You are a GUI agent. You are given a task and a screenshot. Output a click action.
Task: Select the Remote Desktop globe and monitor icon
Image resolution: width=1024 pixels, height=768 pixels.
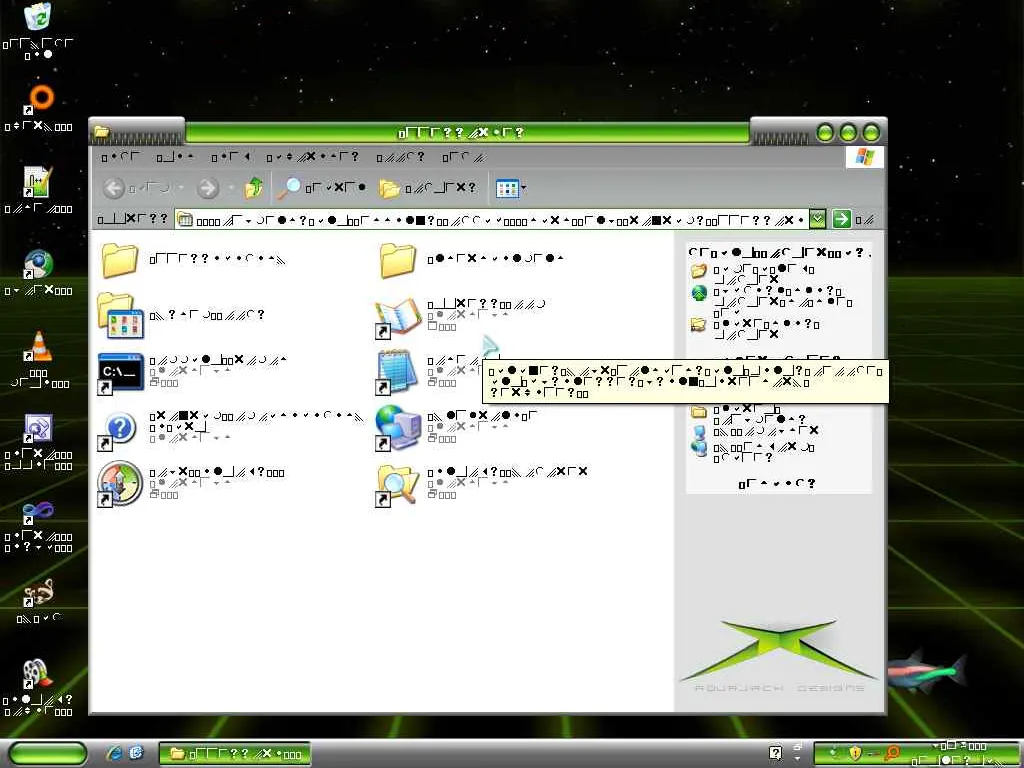click(397, 428)
